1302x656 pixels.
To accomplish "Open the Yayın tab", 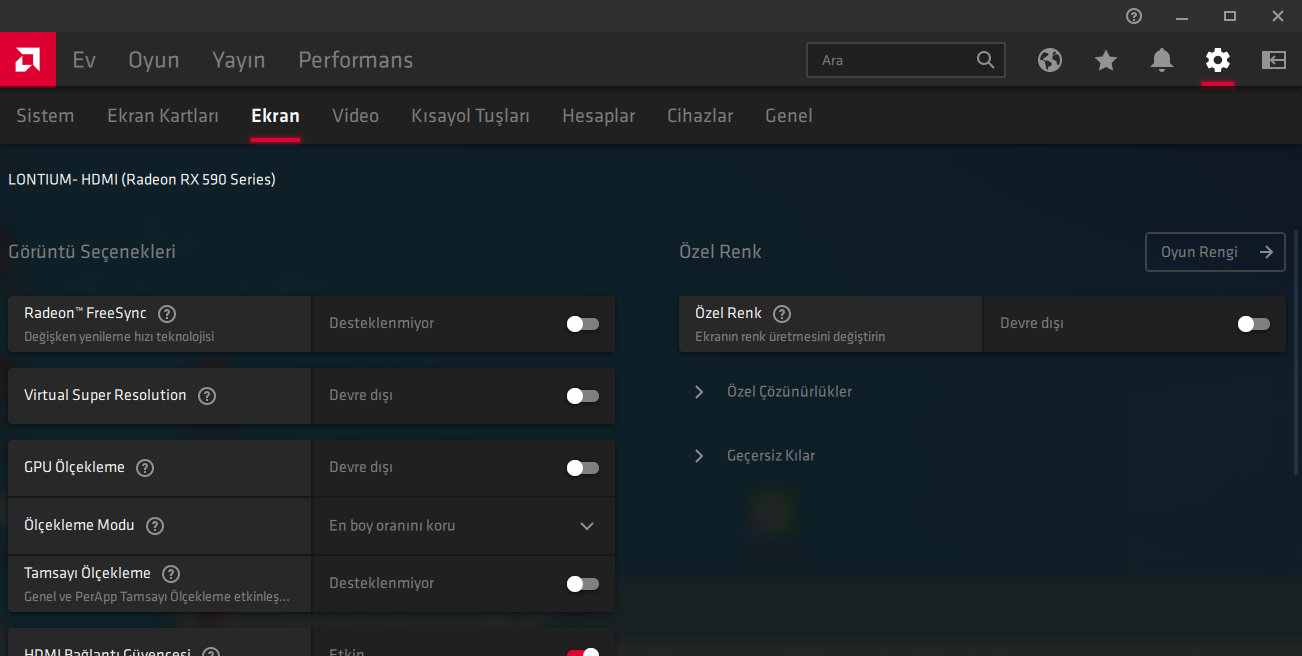I will coord(239,60).
